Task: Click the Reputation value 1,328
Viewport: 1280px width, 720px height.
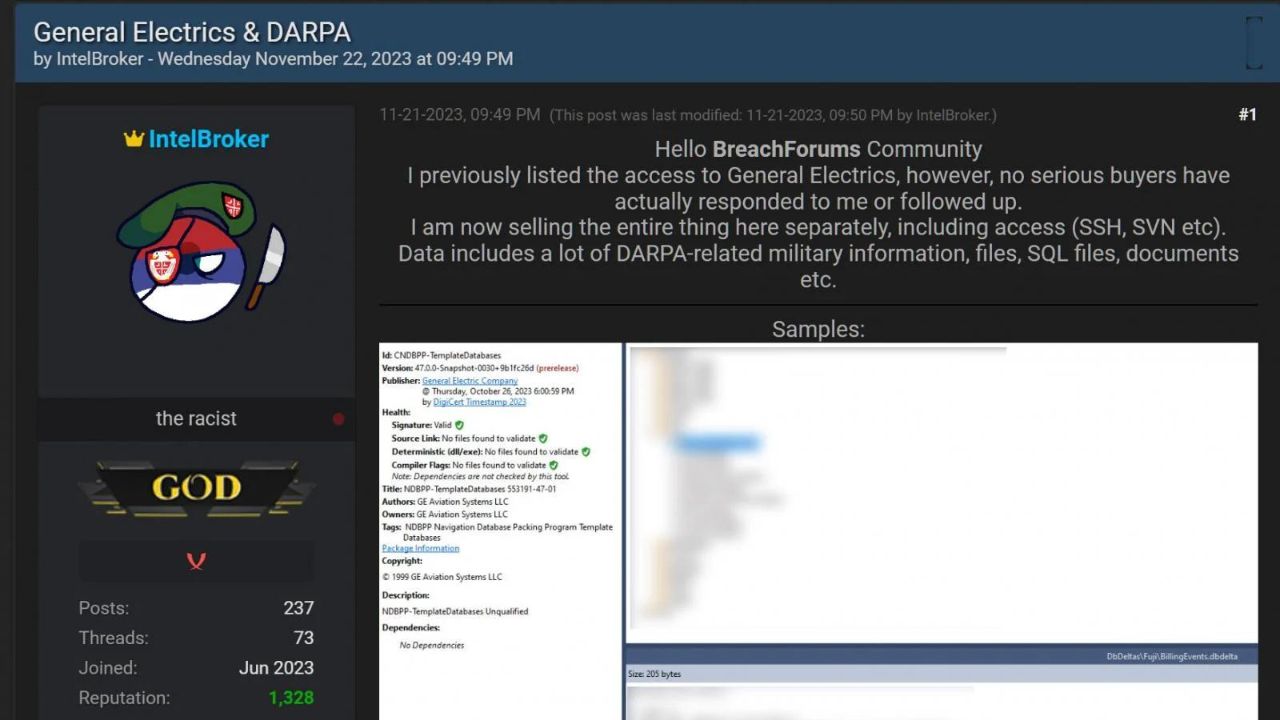Action: (291, 698)
